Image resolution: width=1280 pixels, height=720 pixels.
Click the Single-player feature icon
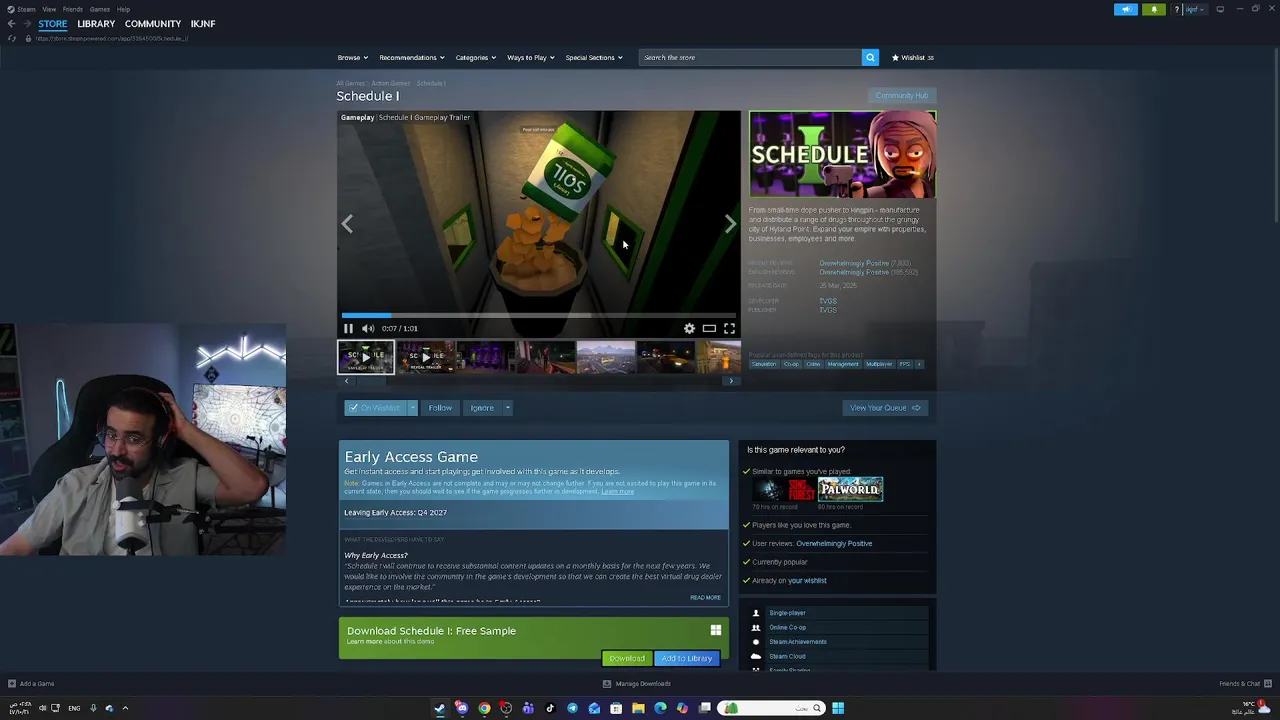(x=755, y=613)
